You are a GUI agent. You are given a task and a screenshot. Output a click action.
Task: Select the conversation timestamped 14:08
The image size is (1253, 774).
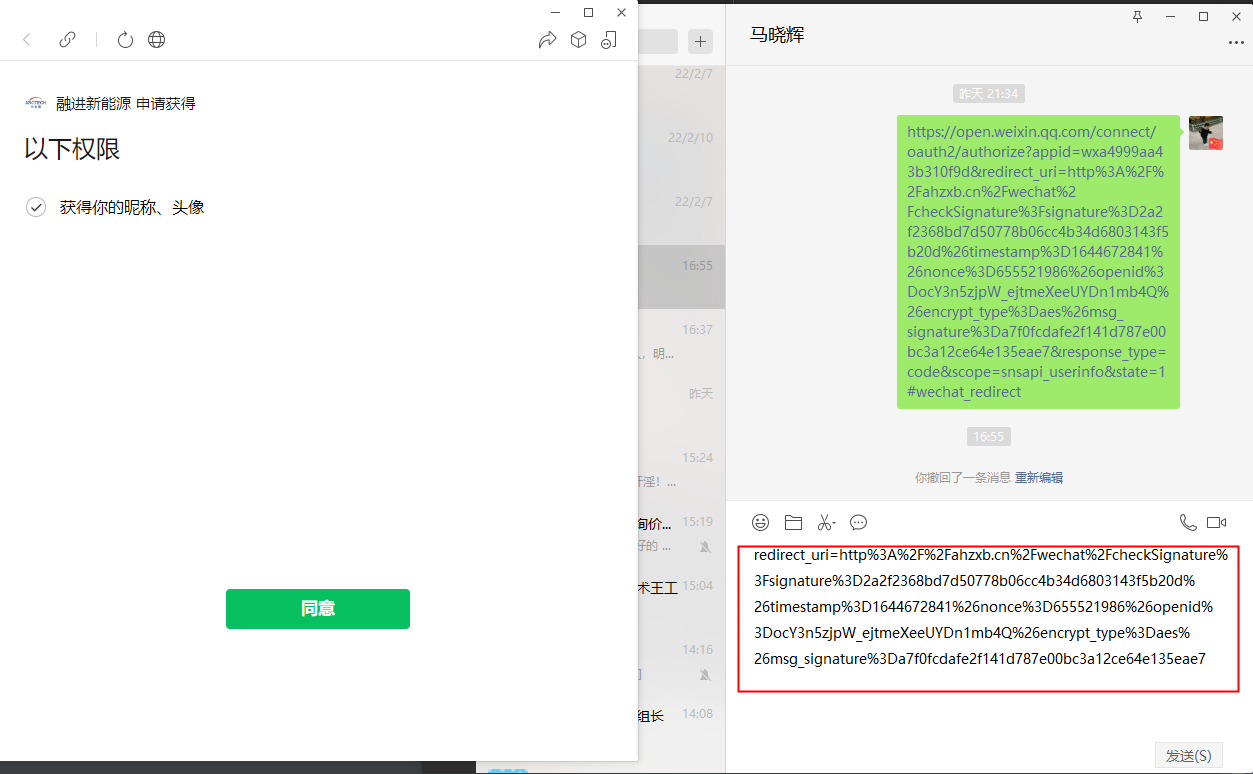point(682,725)
